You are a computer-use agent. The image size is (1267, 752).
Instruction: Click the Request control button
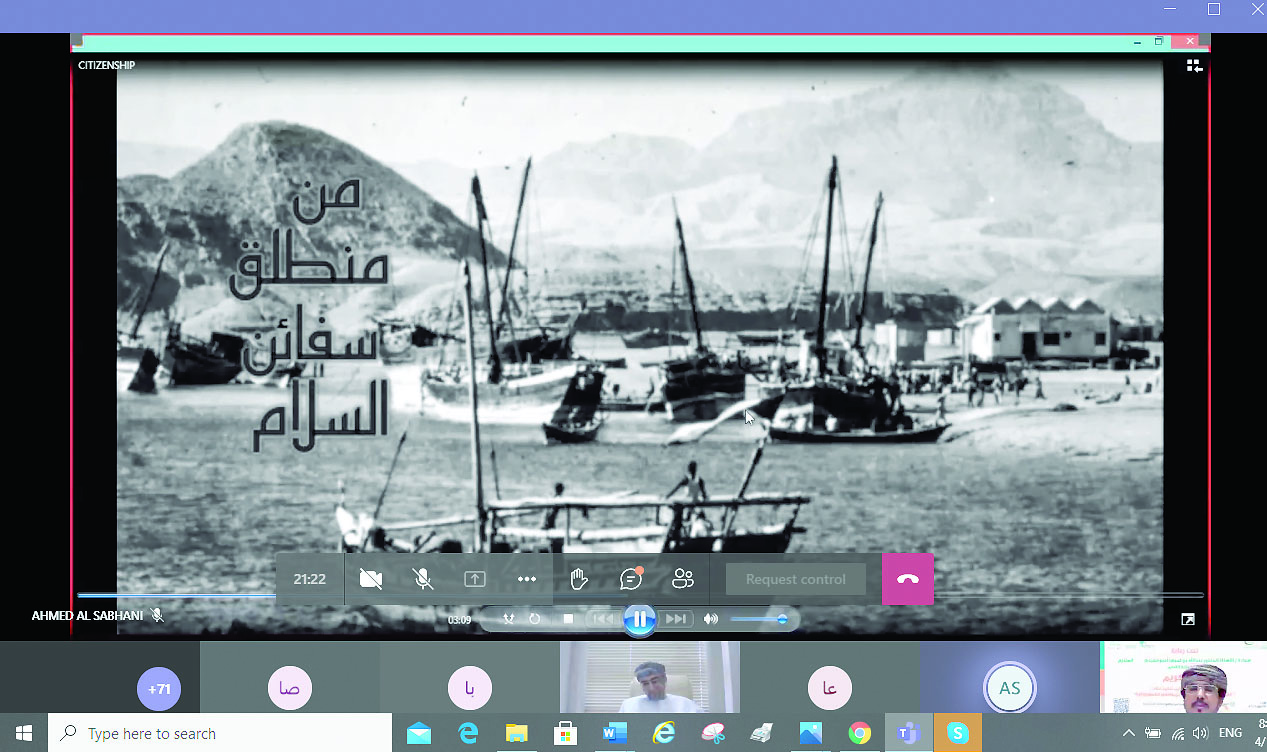(795, 580)
